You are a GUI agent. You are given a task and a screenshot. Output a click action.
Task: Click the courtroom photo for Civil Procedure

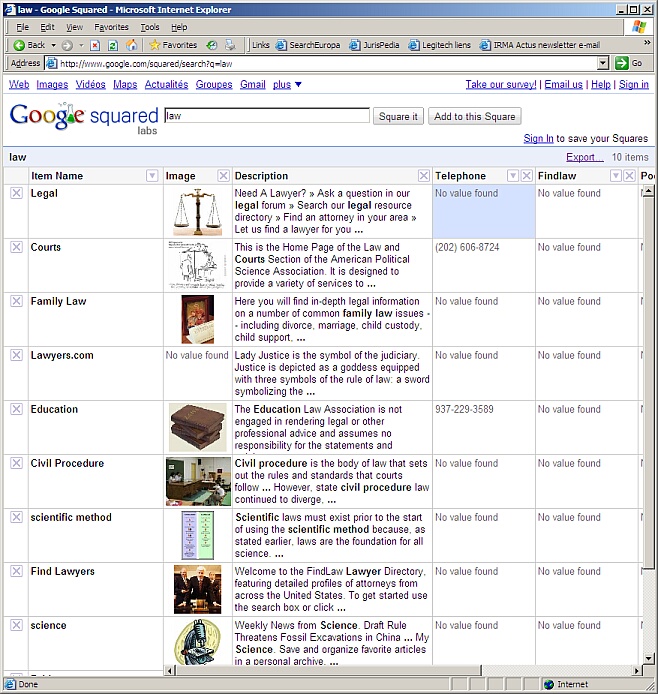tap(198, 482)
